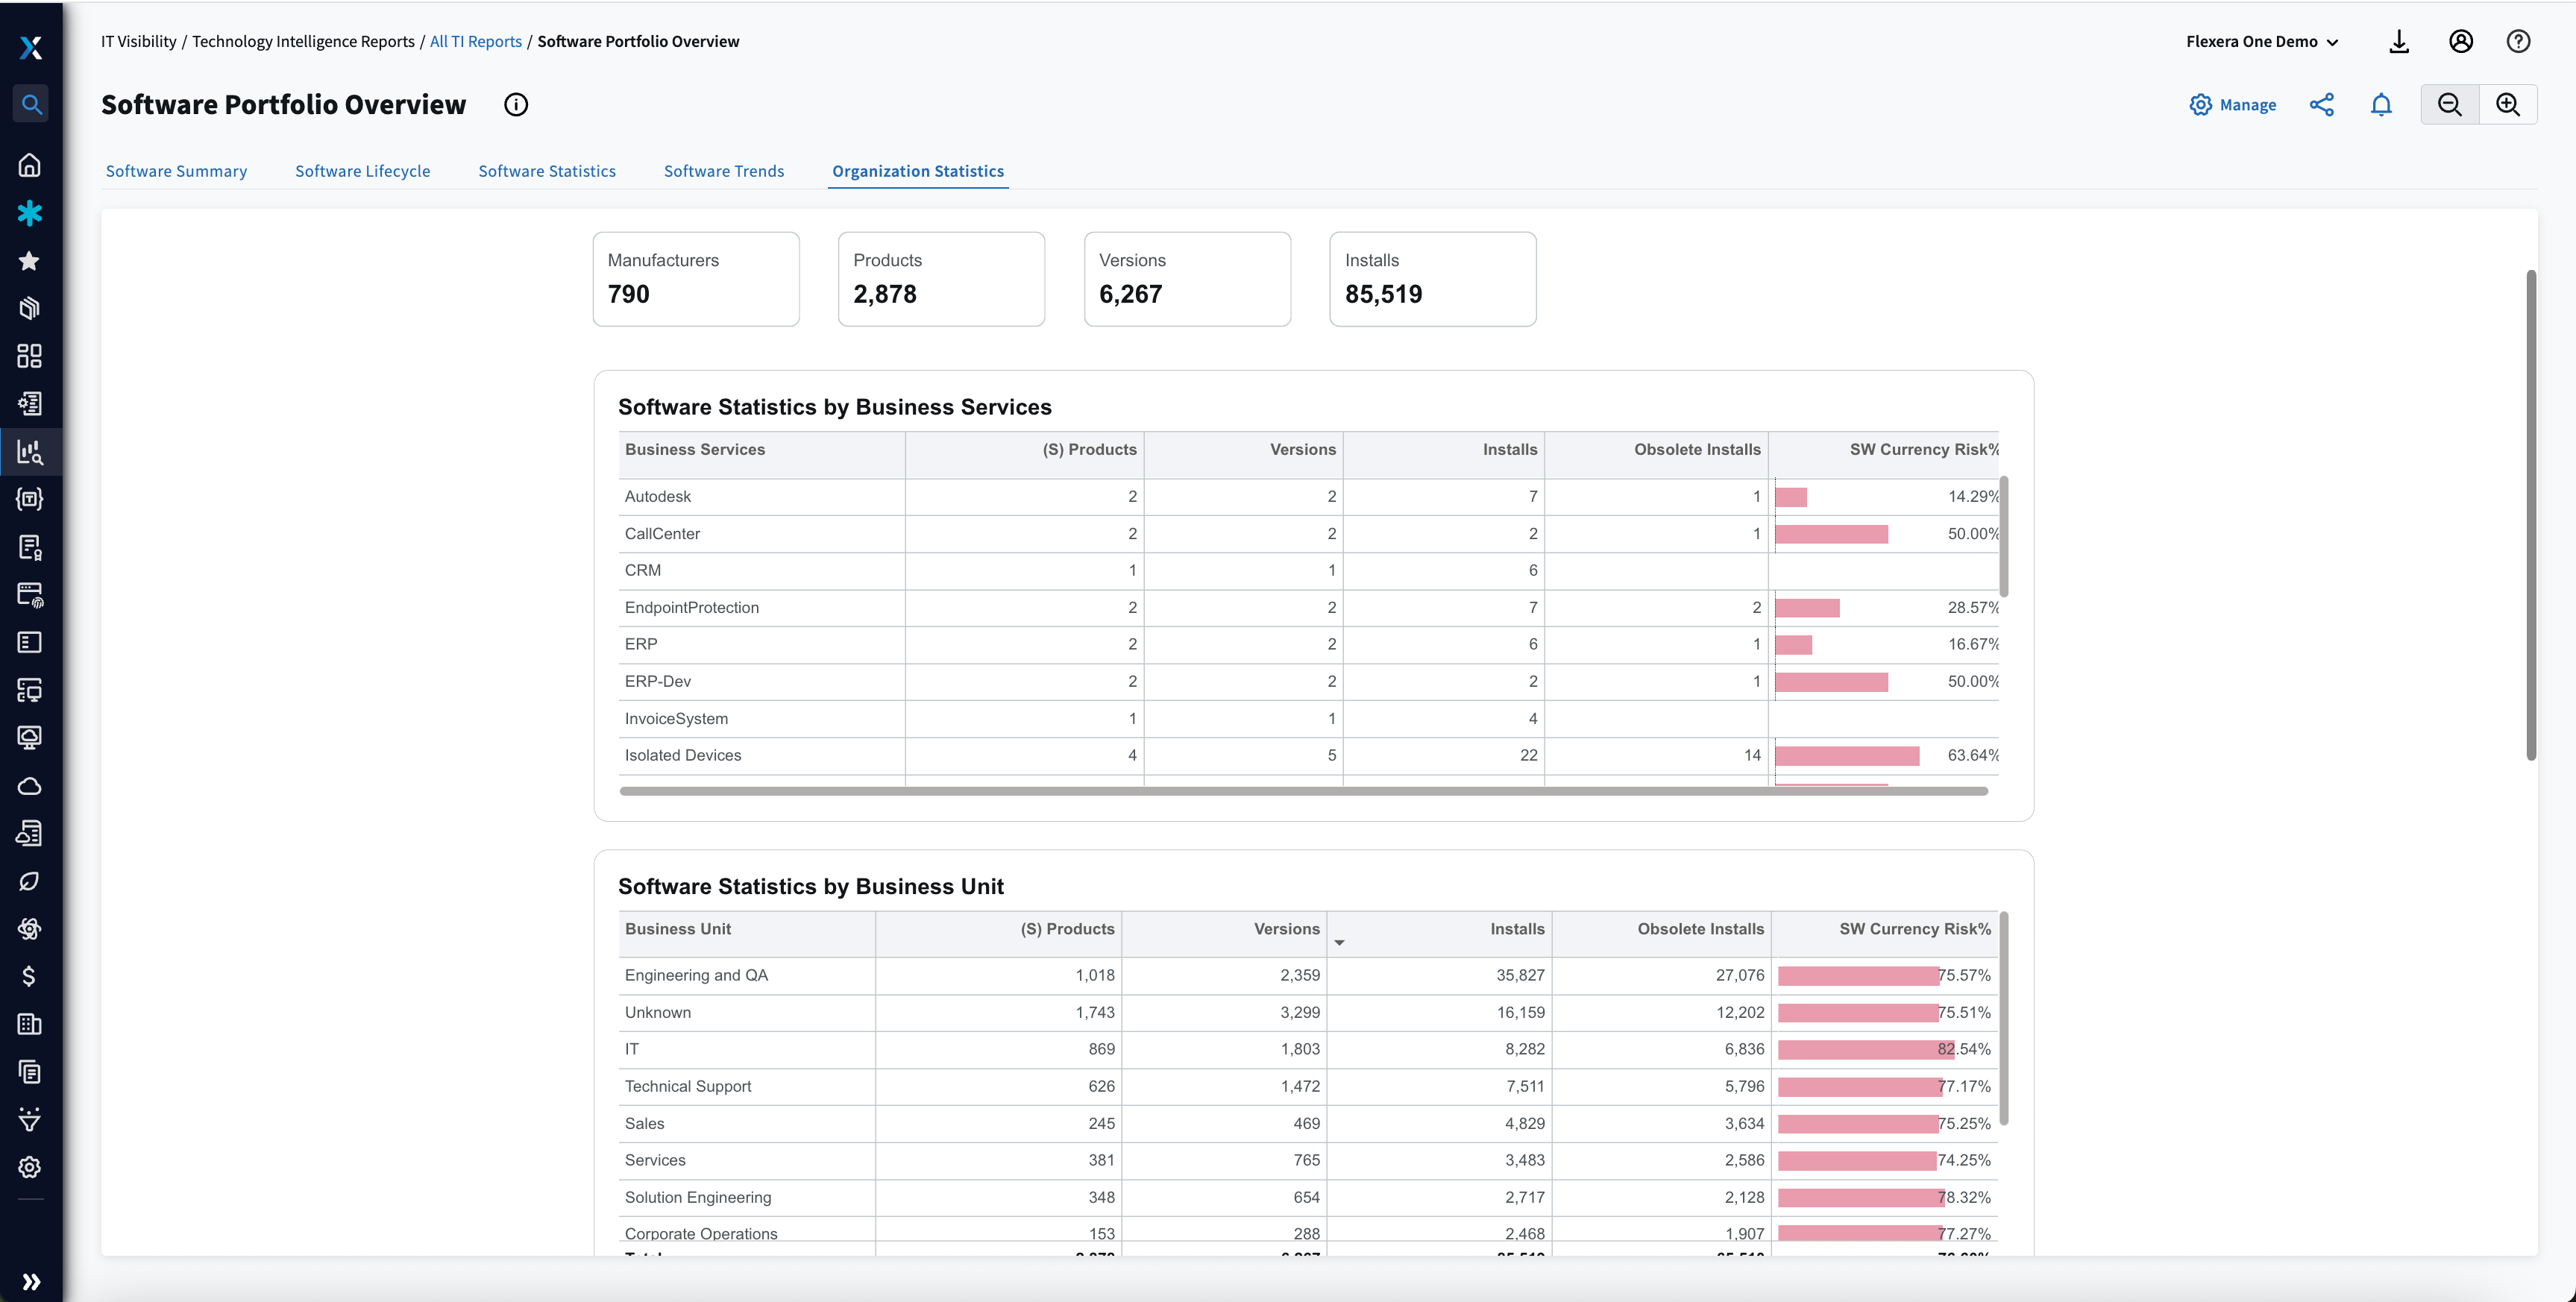
Task: Click the Manage button
Action: [x=2234, y=104]
